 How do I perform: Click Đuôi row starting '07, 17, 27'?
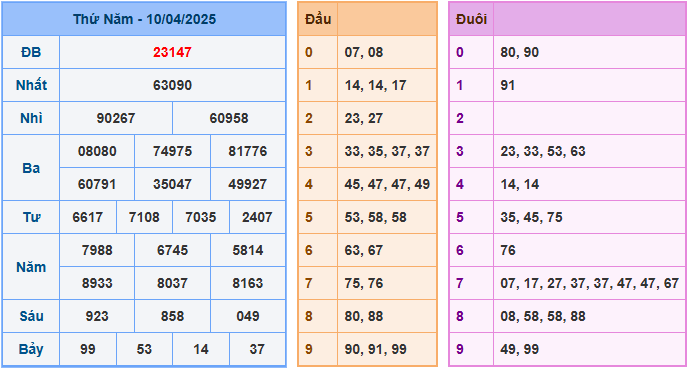(590, 283)
